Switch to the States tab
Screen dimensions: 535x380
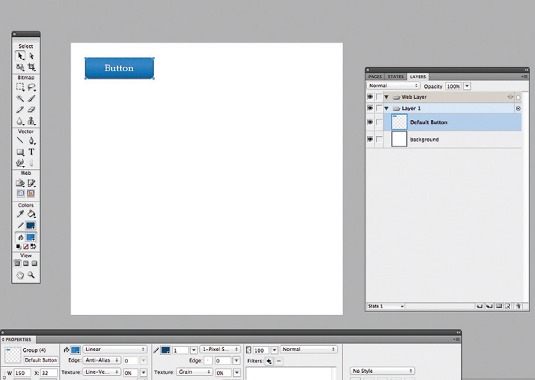click(395, 77)
